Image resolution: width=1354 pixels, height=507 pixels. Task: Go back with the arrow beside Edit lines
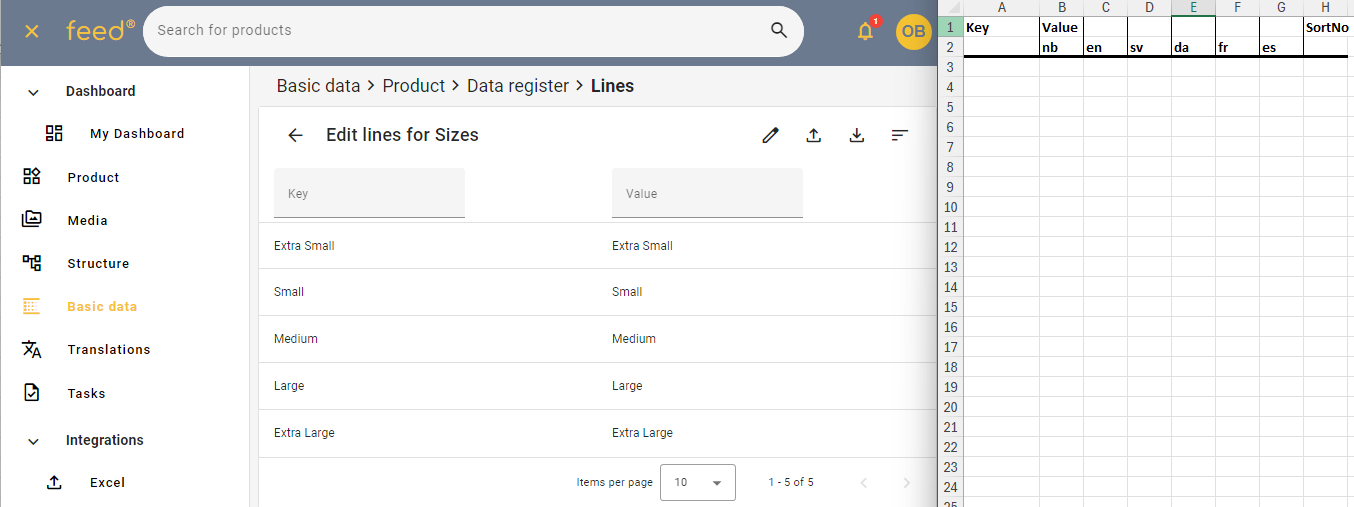click(x=295, y=135)
